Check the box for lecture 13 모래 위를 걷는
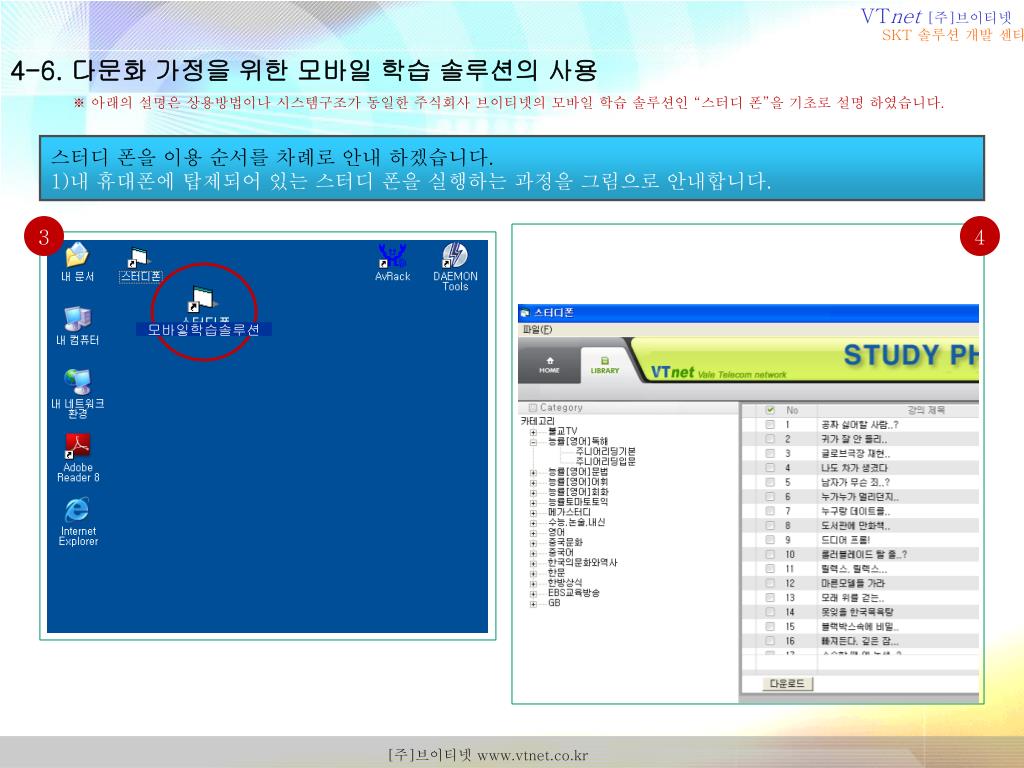This screenshot has height=768, width=1024. click(x=770, y=598)
